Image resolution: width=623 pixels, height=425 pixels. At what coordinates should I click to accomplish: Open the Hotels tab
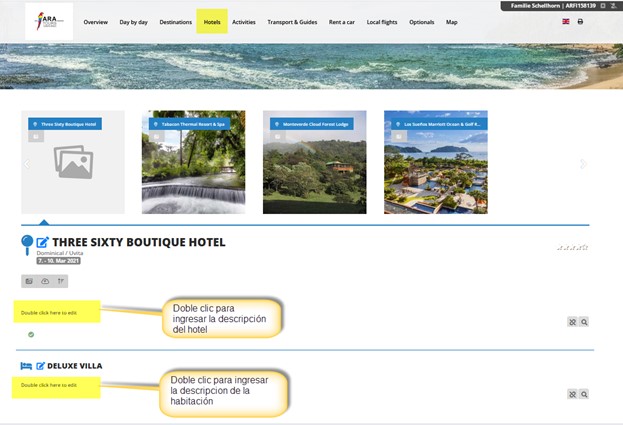pyautogui.click(x=211, y=21)
